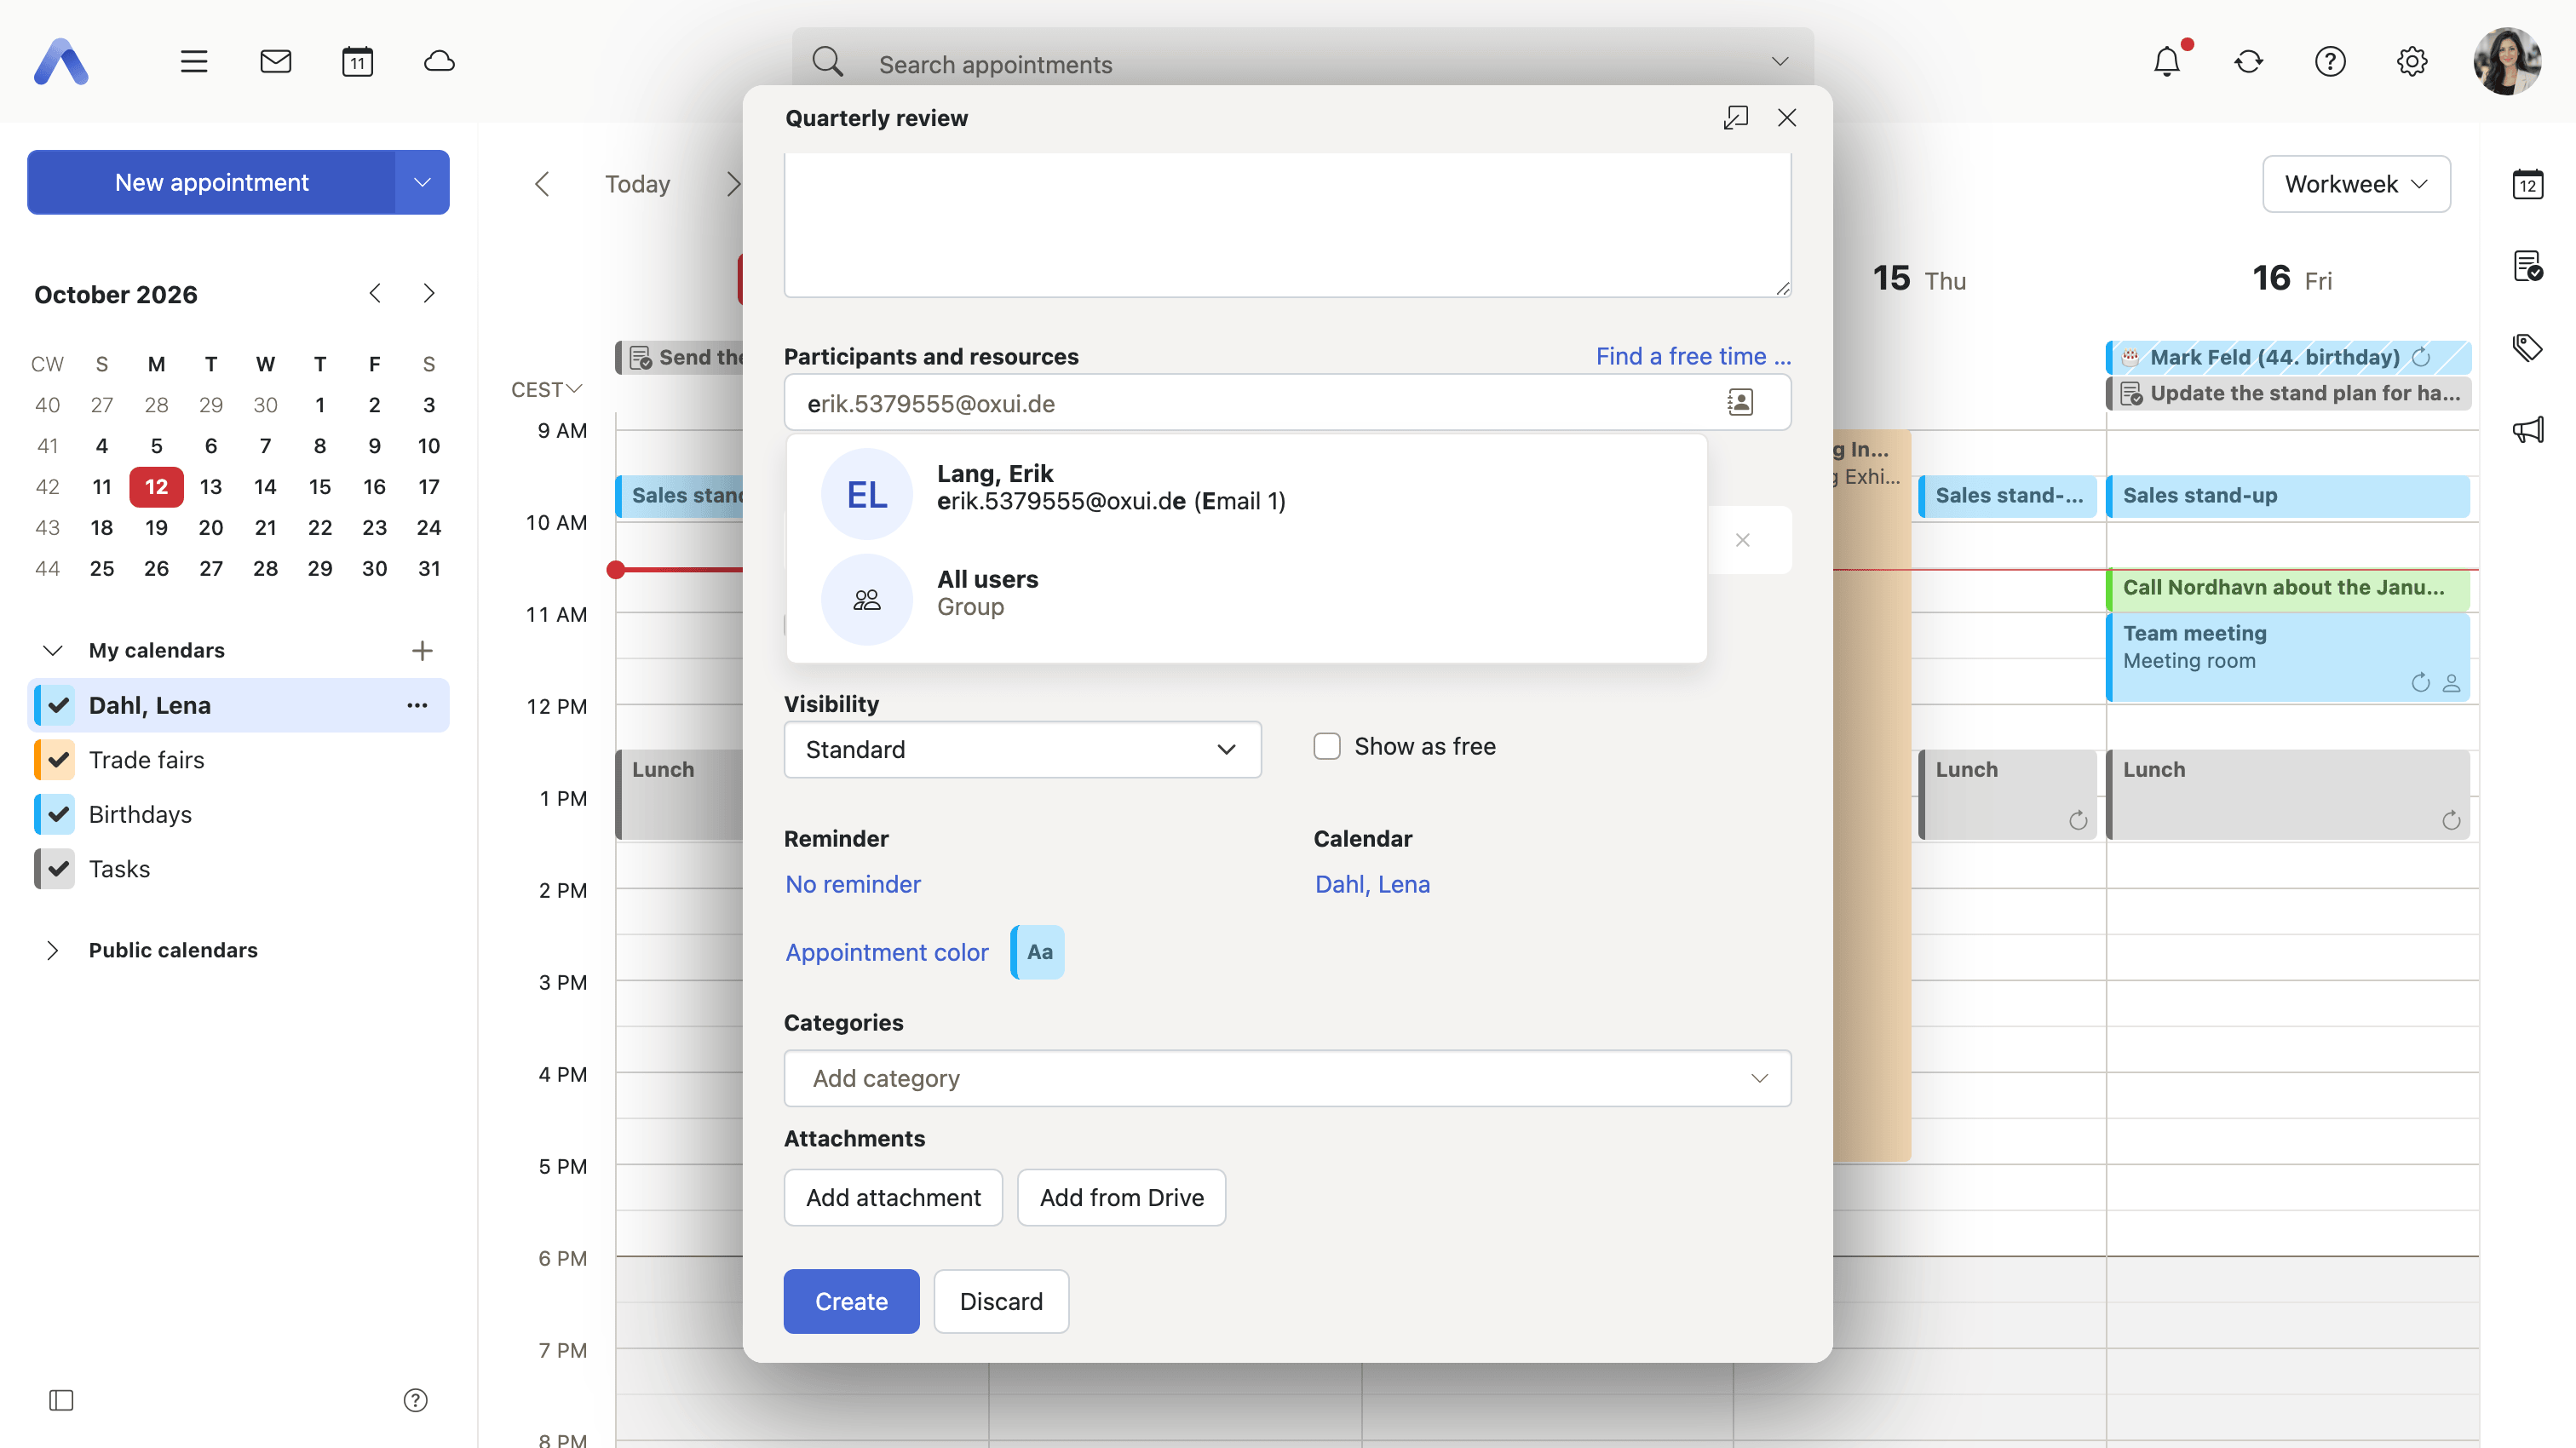2576x1448 pixels.
Task: Open the Mail app icon
Action: 275,62
